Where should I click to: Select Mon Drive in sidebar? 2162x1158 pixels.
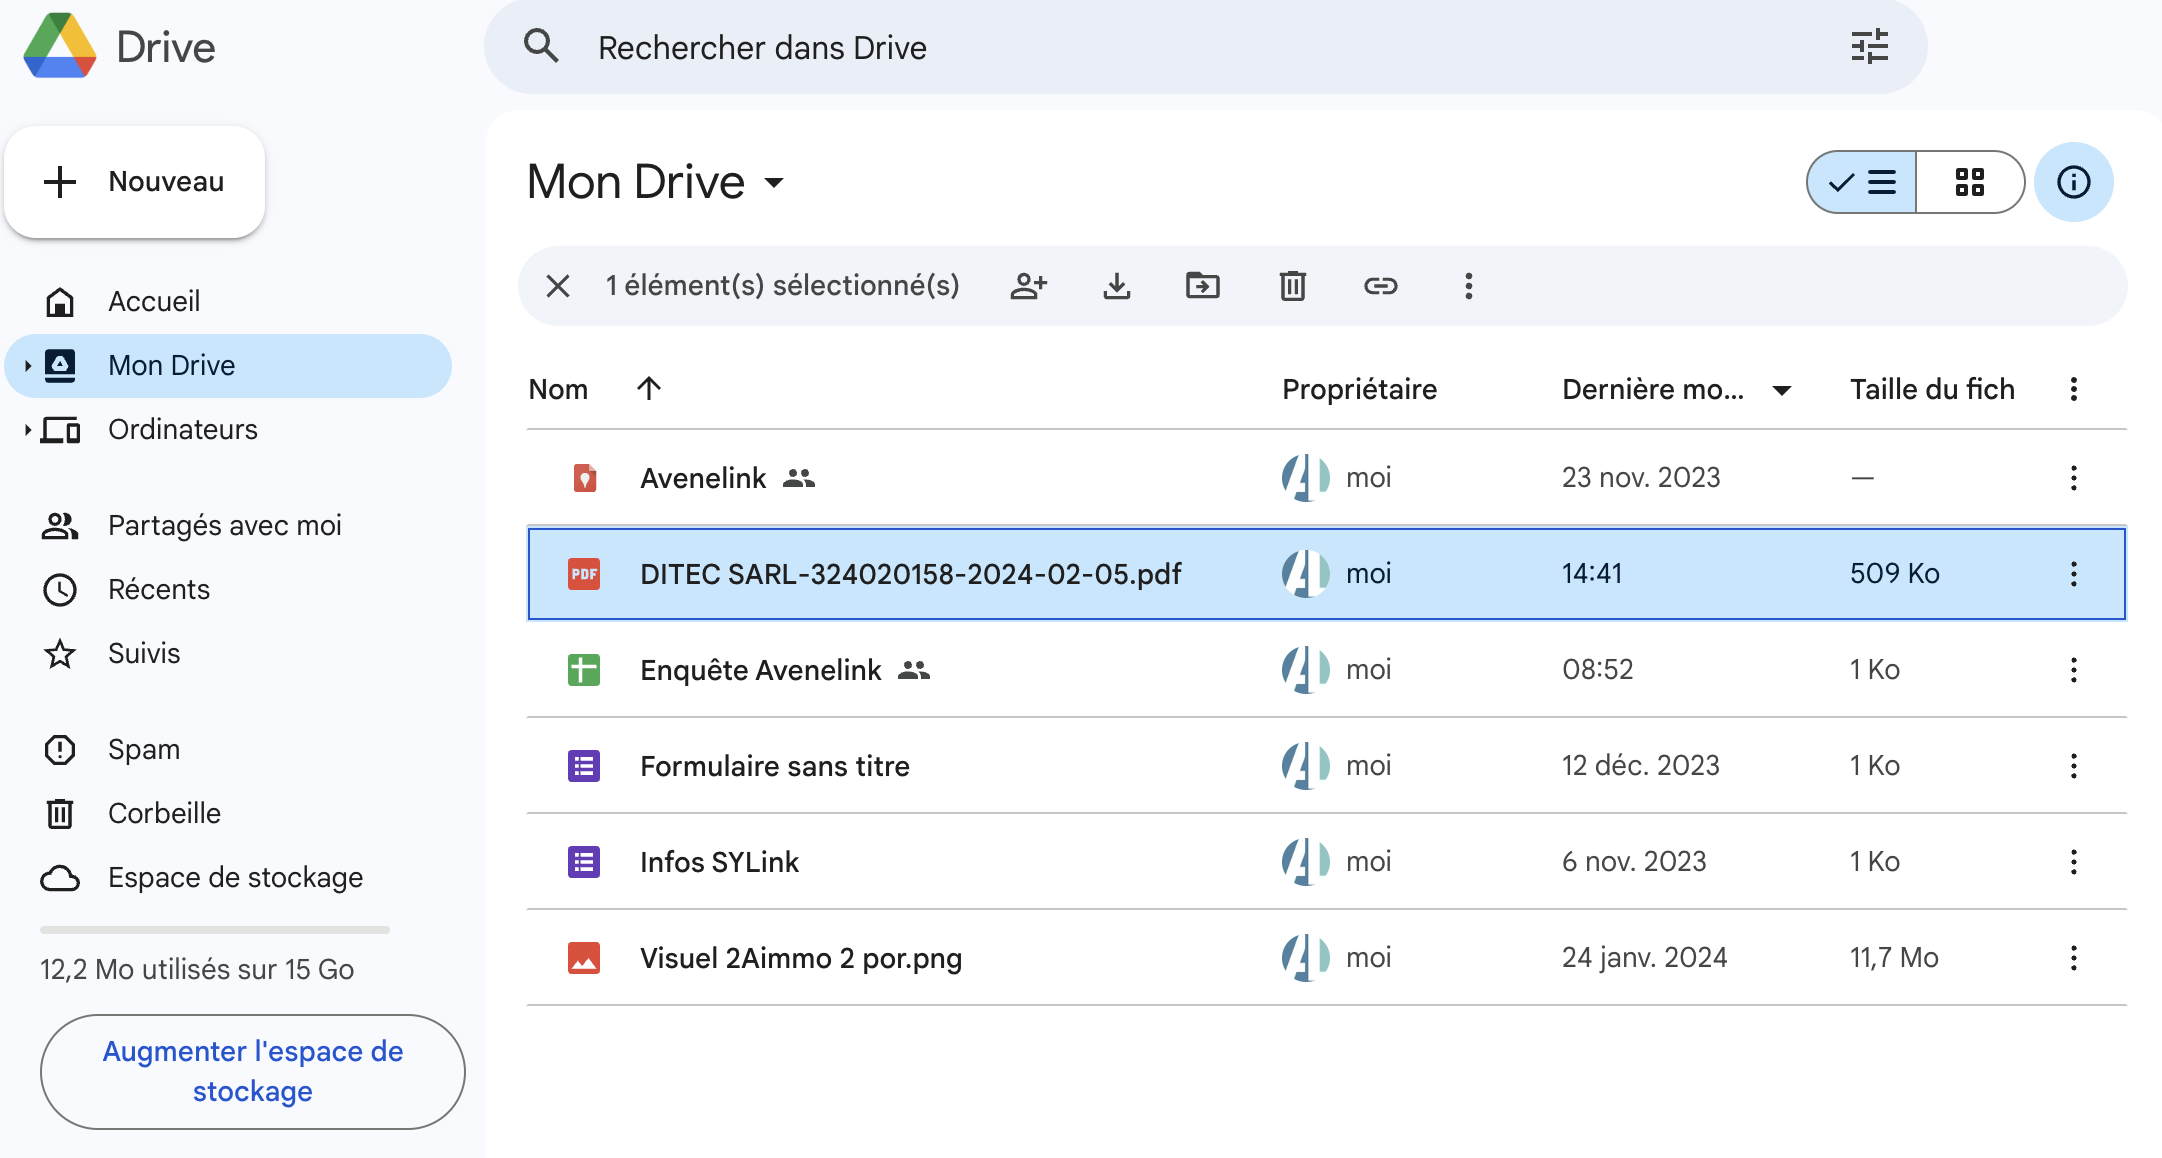pos(228,365)
